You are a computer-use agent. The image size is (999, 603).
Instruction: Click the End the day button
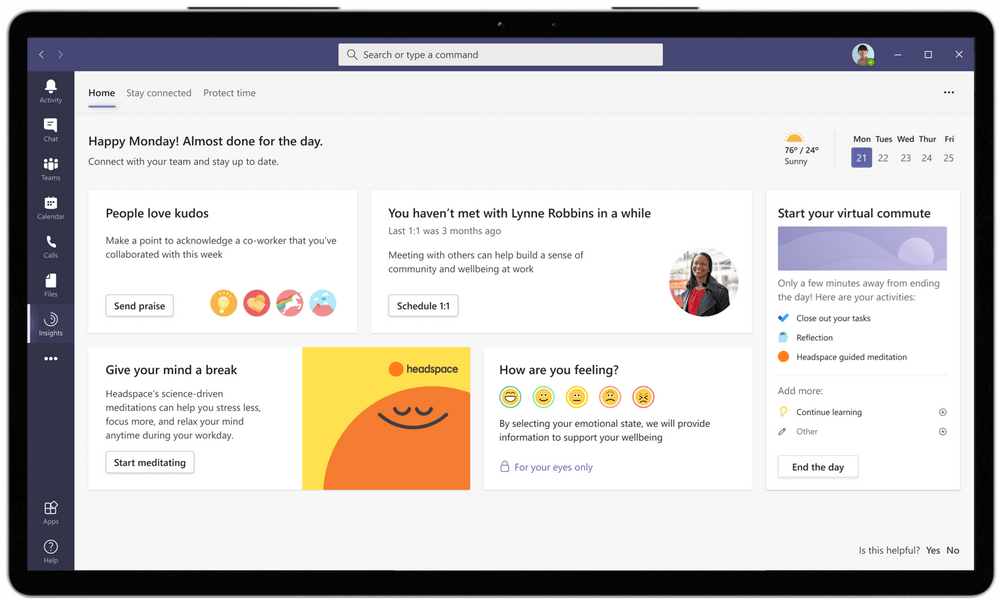pyautogui.click(x=817, y=467)
